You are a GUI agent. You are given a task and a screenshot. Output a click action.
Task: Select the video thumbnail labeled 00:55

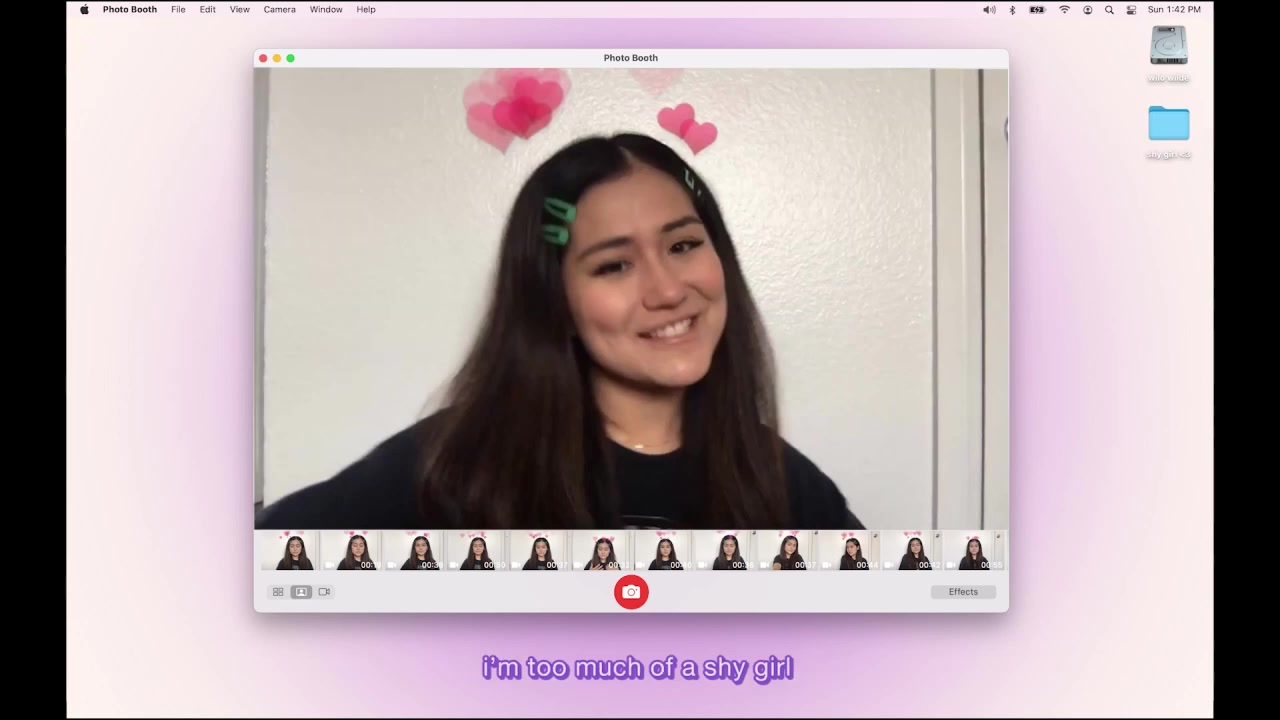[974, 552]
